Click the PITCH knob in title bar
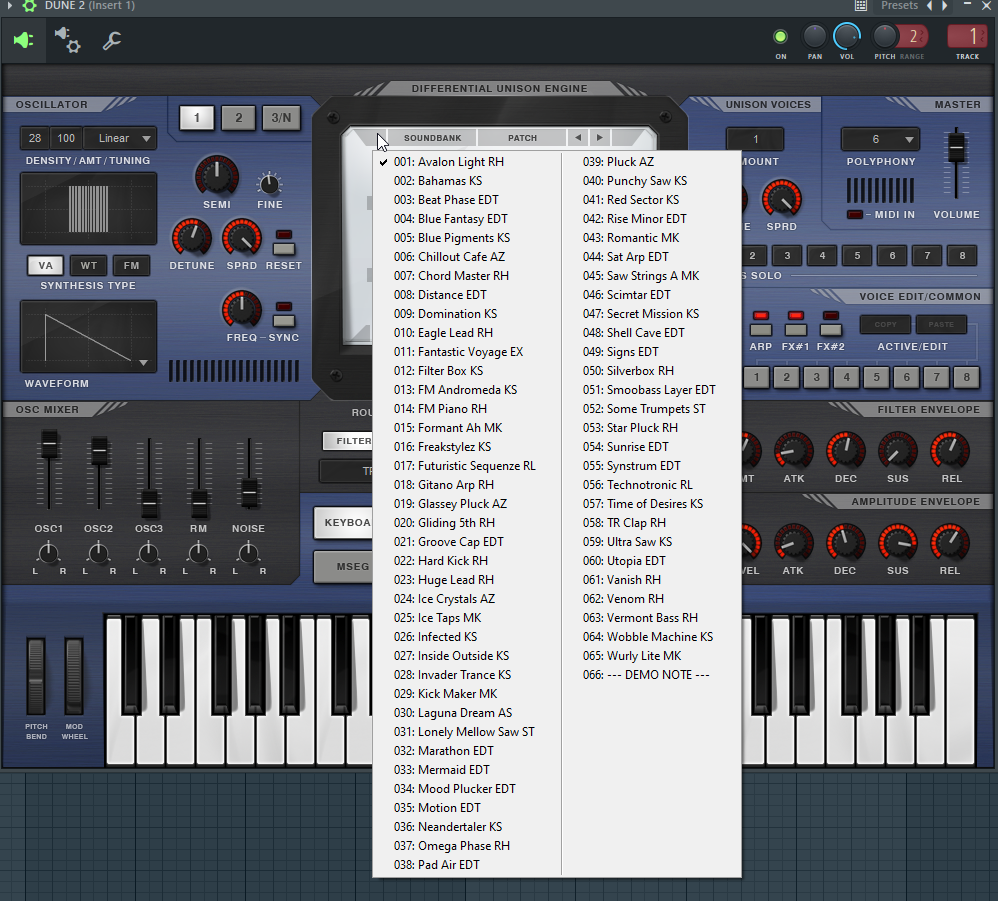 [x=884, y=37]
